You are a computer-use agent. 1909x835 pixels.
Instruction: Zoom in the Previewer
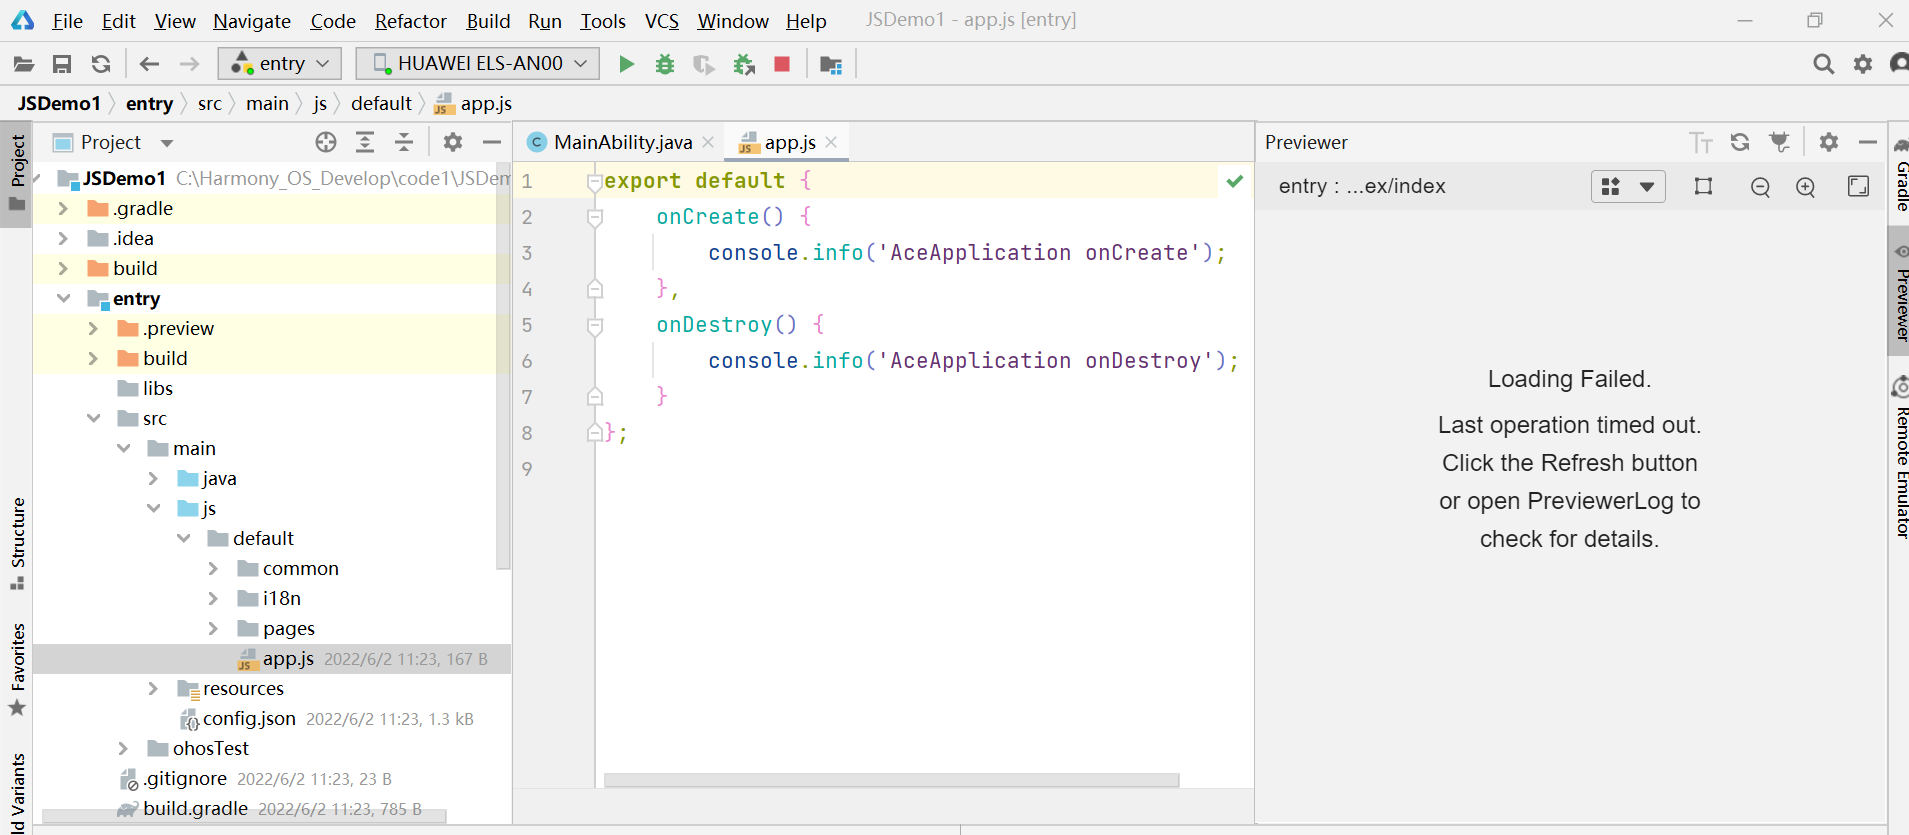(1806, 187)
